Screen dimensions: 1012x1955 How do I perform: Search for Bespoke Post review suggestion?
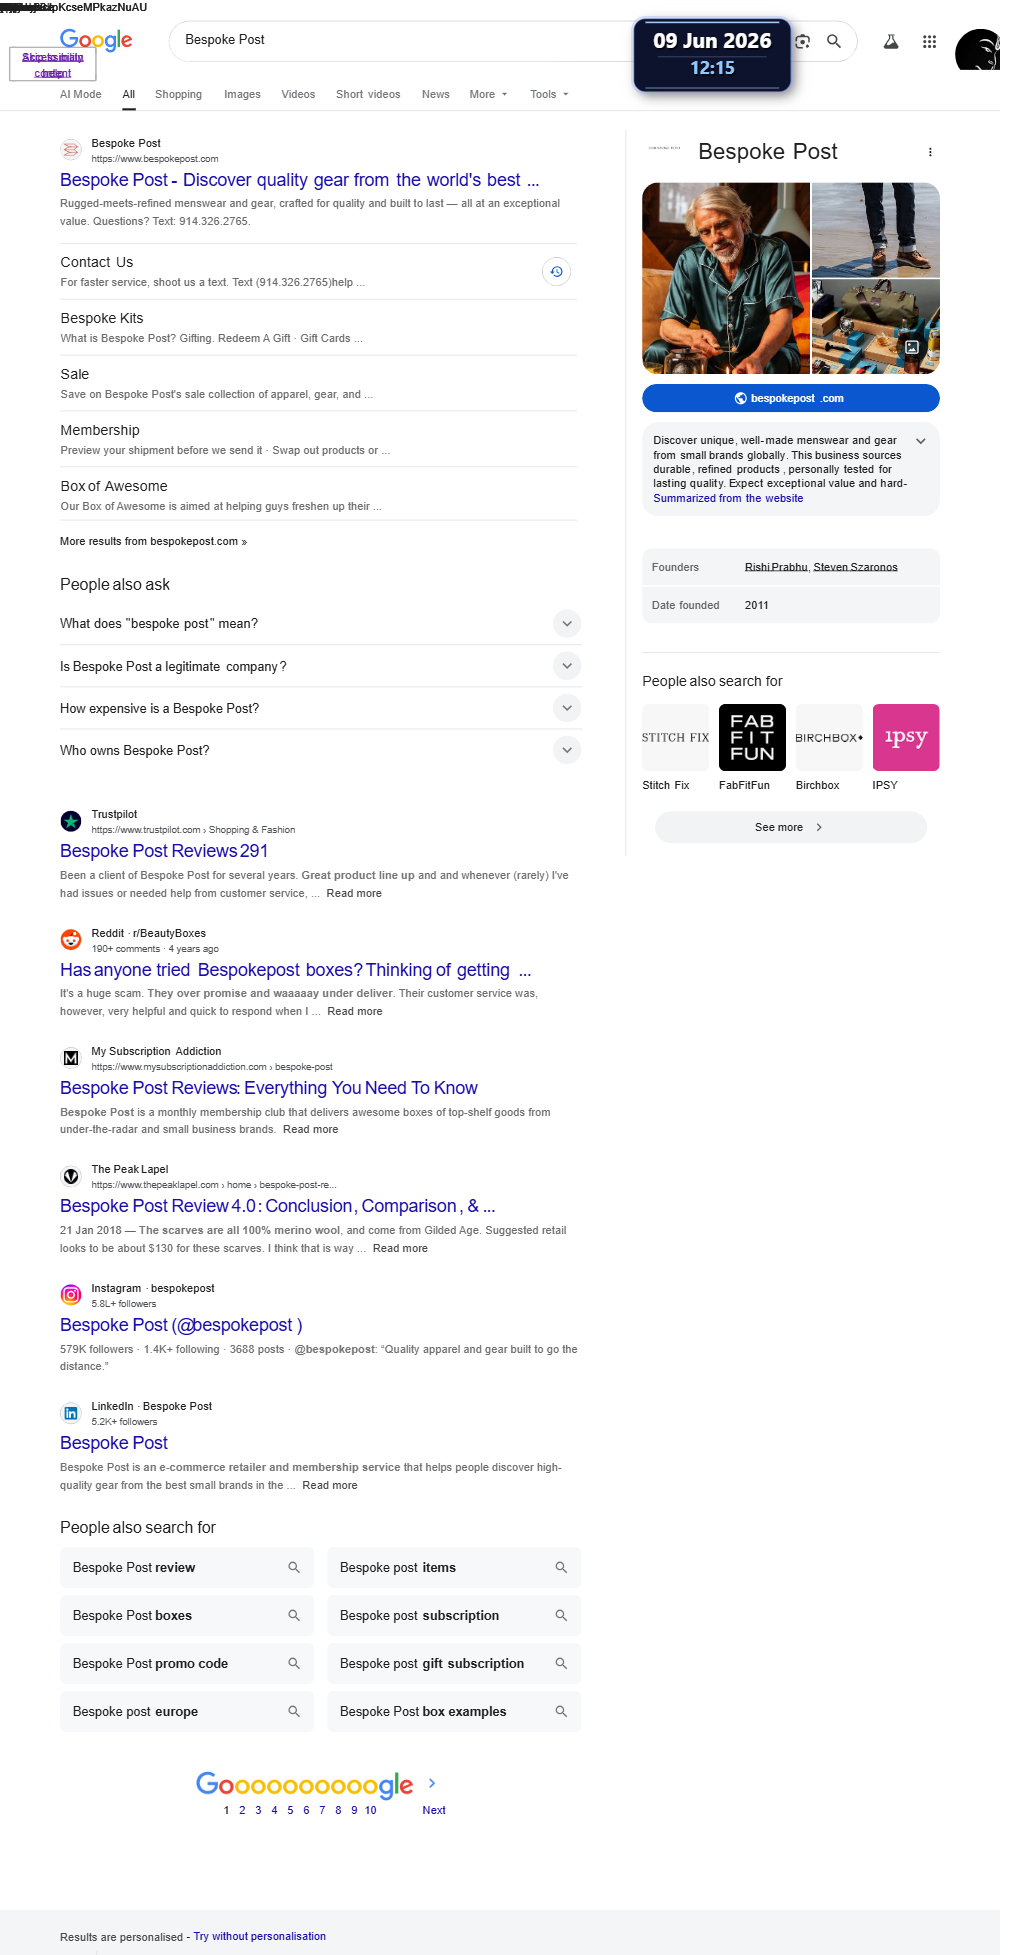pos(187,1567)
